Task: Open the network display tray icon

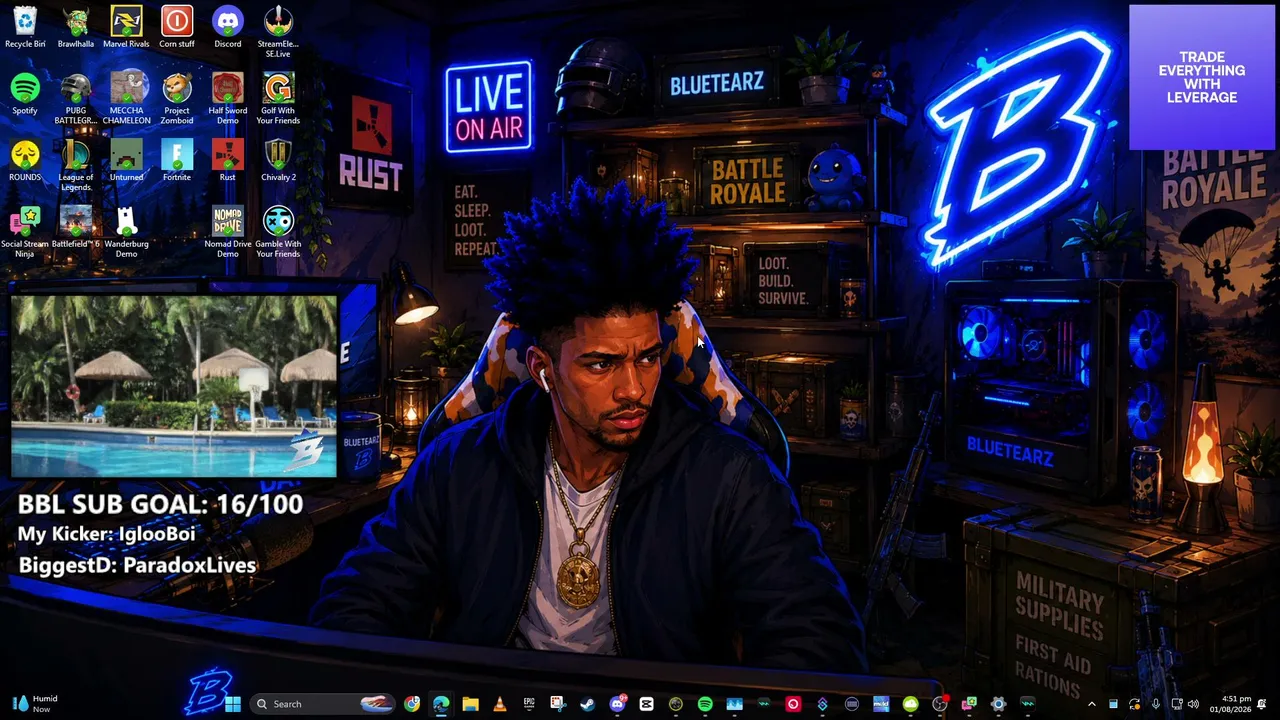Action: [x=1177, y=704]
